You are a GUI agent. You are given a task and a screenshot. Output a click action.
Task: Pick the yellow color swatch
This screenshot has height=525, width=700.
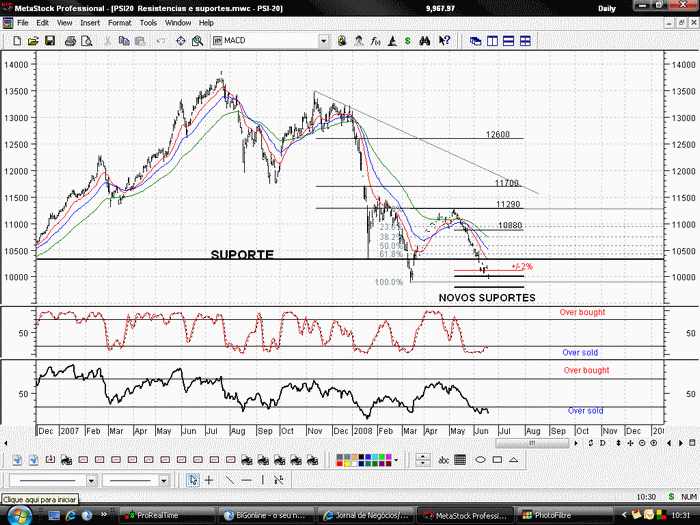[346, 463]
